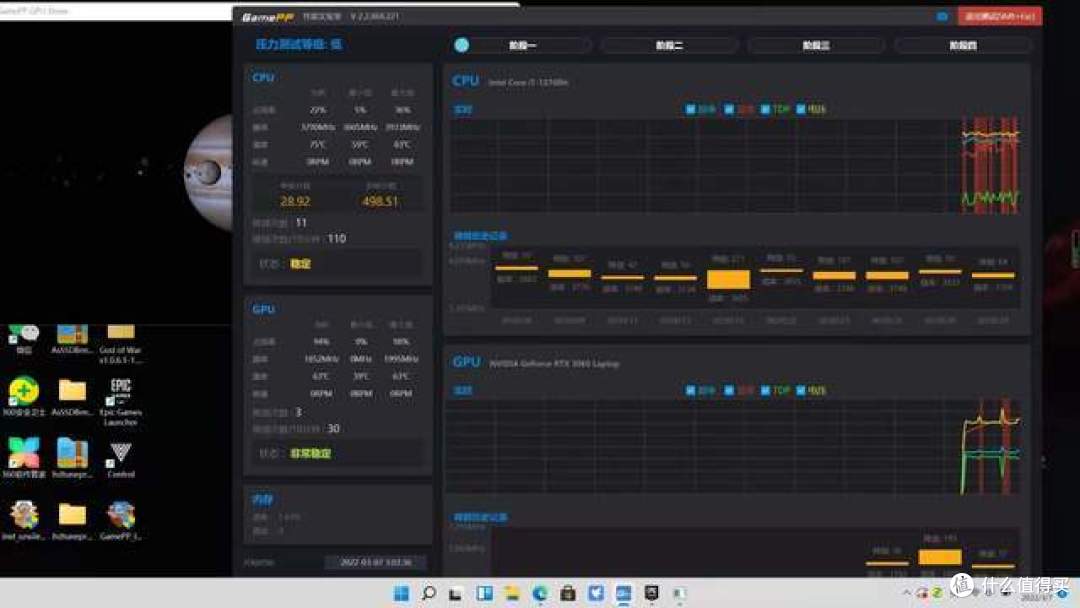Toggle voltage (电压) checkbox in CPU chart
Screen dimensions: 1080x608
[x=802, y=110]
